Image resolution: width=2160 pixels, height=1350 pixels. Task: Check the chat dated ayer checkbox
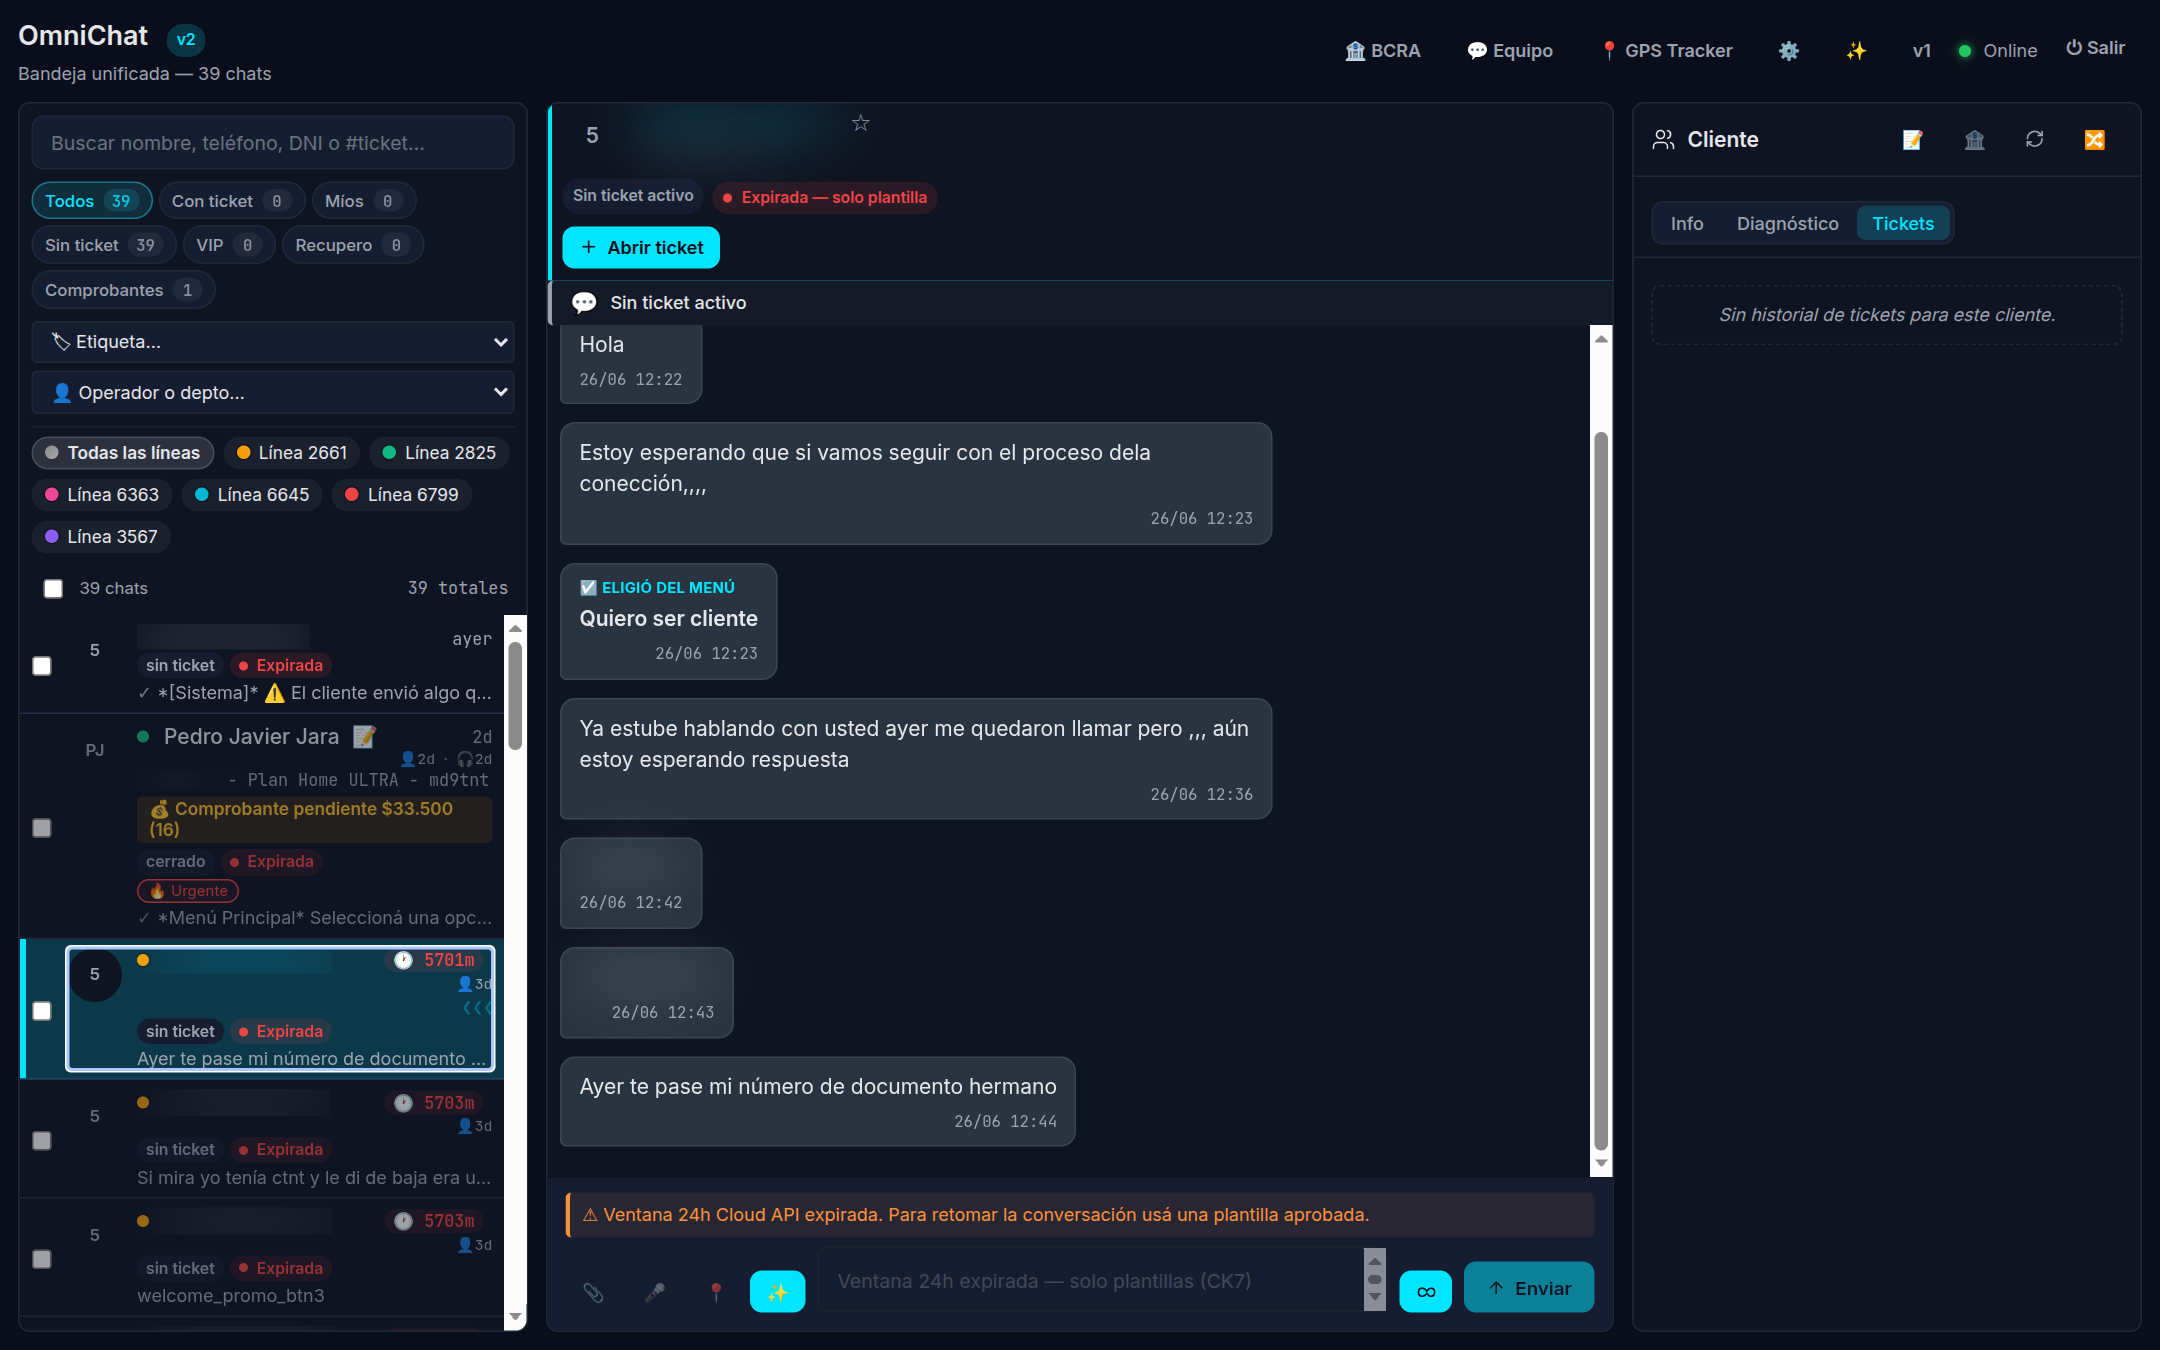point(42,666)
